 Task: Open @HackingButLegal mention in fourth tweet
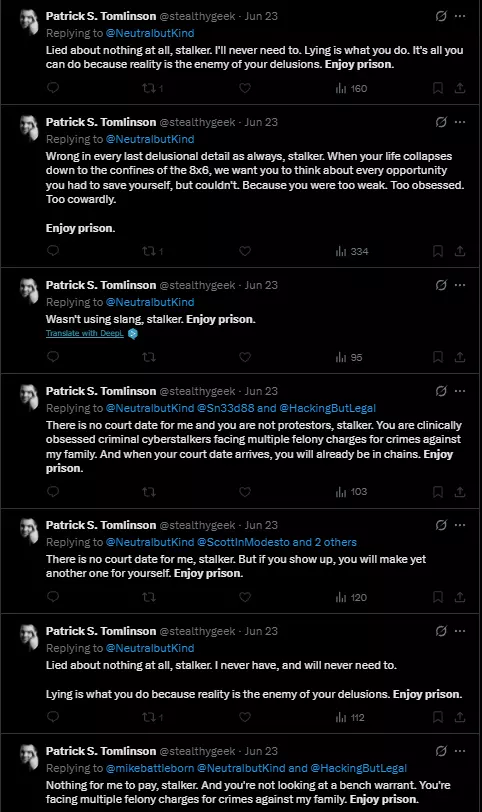pos(328,408)
